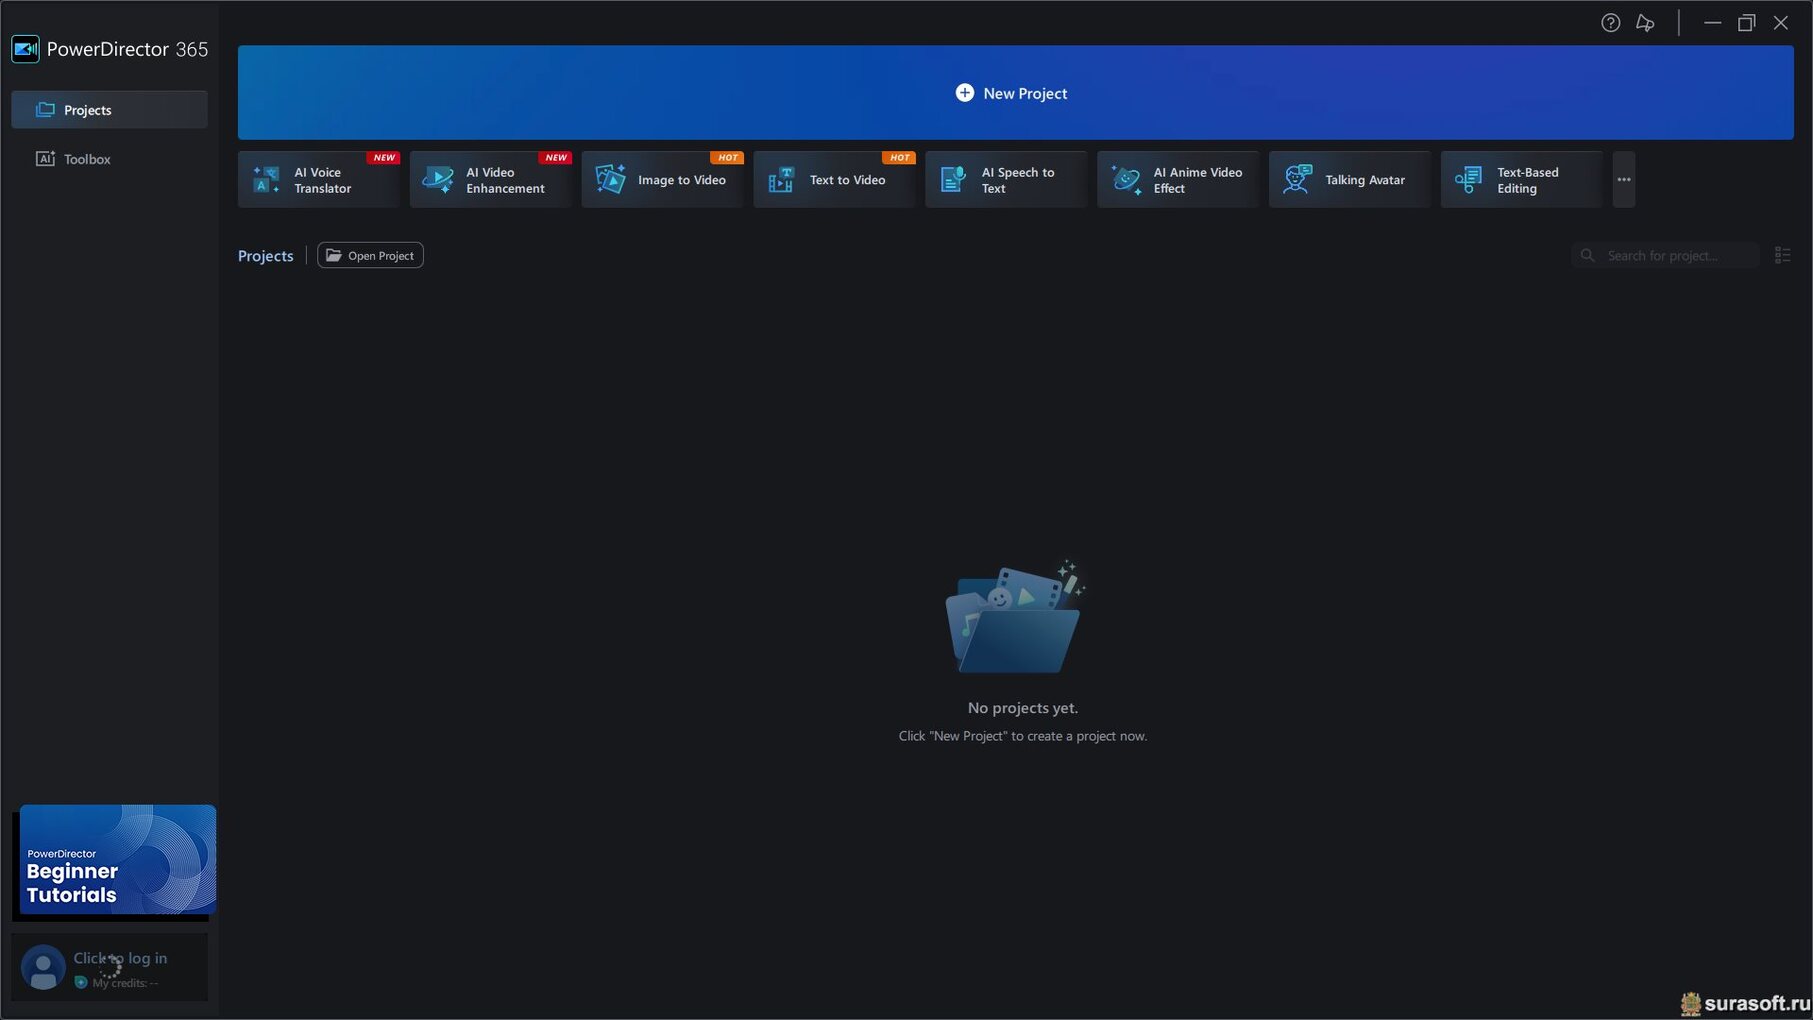Click the My credits coin icon
The height and width of the screenshot is (1020, 1813).
[x=81, y=983]
